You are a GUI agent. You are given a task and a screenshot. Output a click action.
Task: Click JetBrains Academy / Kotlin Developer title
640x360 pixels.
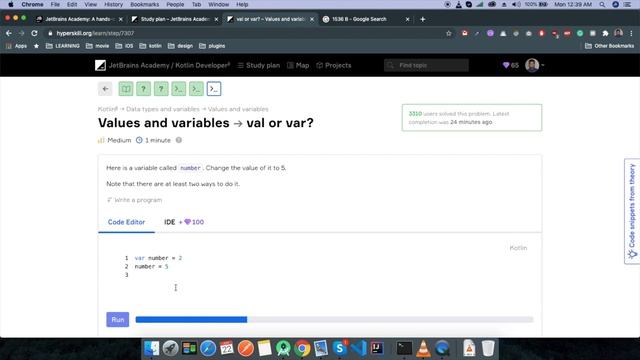[x=169, y=65]
